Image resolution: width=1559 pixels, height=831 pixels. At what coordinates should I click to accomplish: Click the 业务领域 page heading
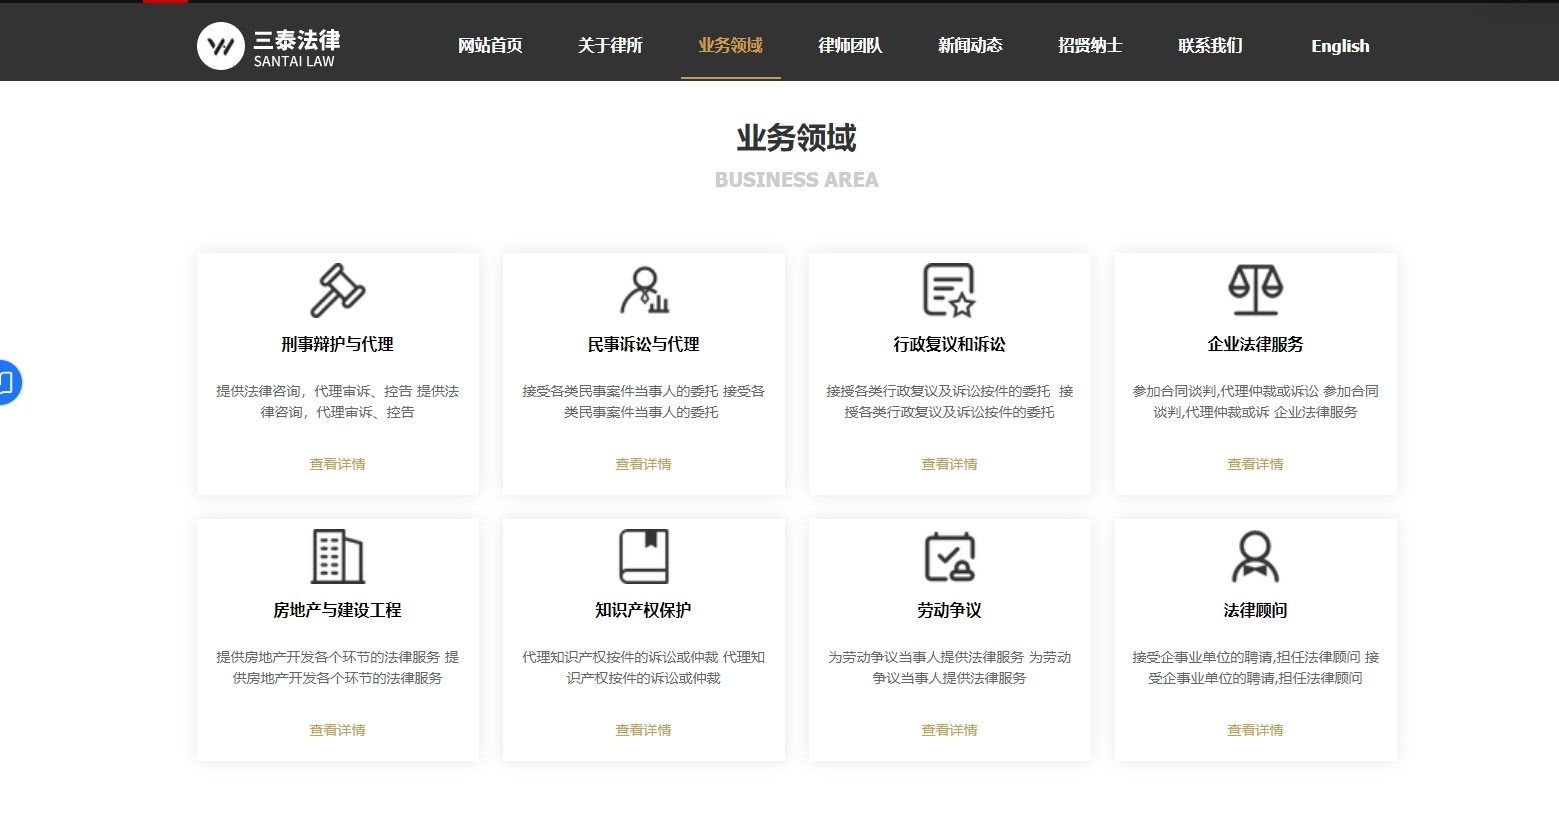pyautogui.click(x=796, y=138)
